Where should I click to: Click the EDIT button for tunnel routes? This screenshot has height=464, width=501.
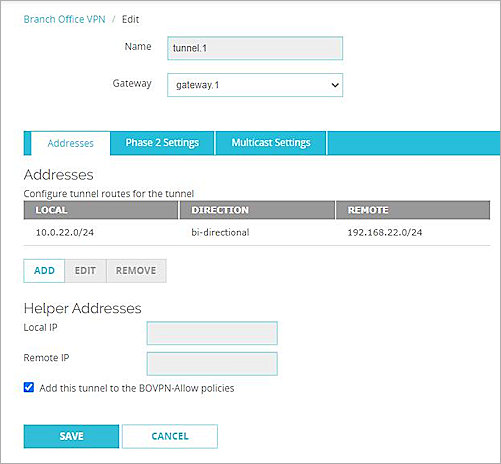pos(85,271)
